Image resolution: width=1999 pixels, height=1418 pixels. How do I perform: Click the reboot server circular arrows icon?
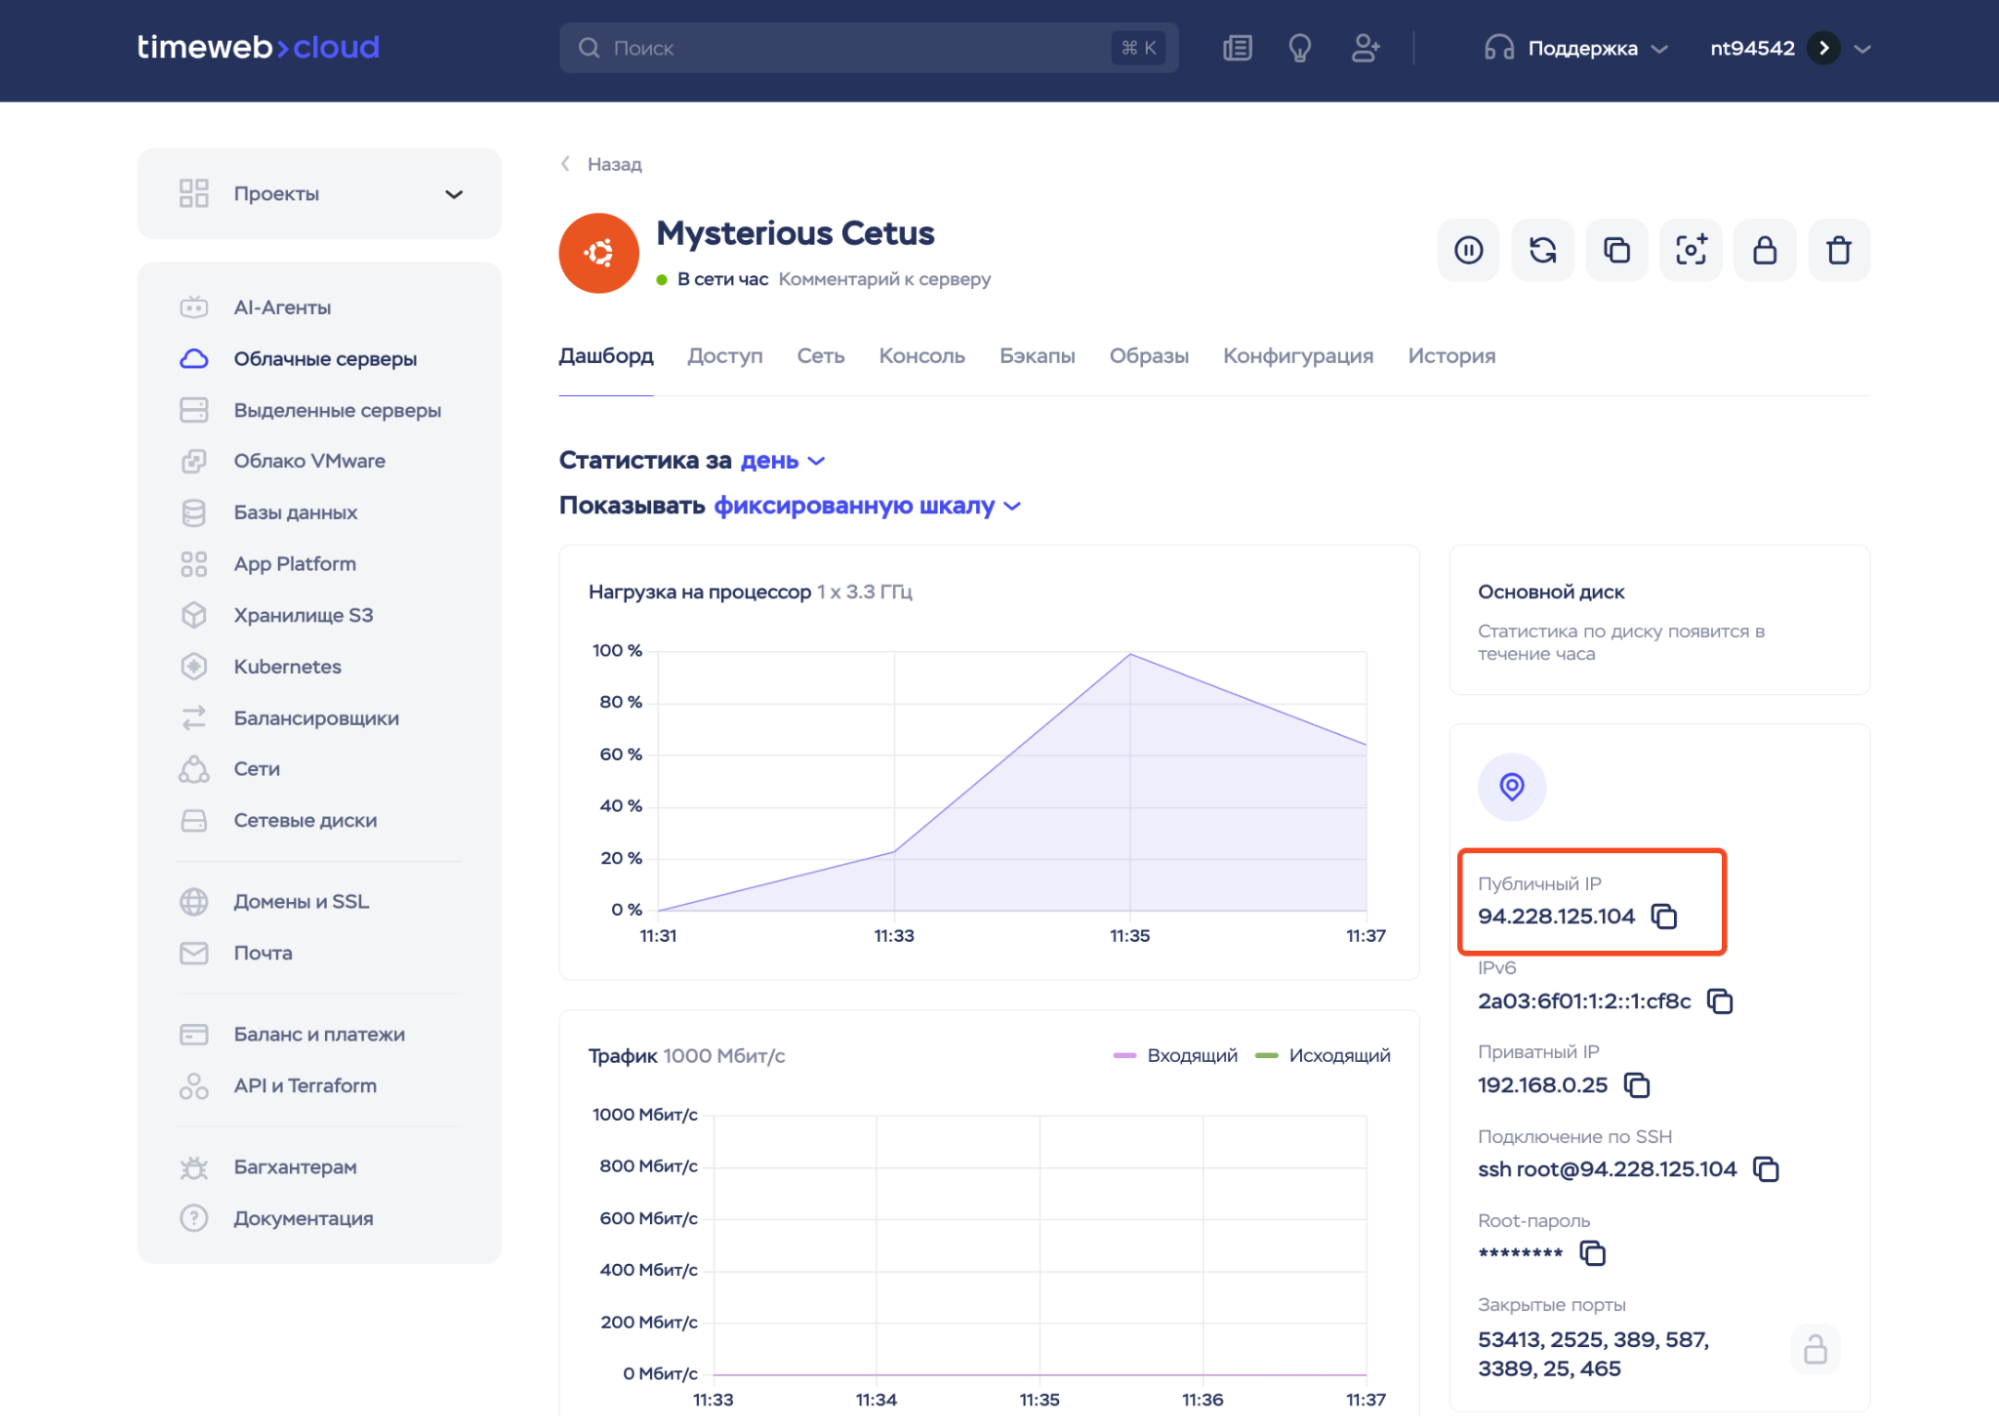tap(1542, 250)
